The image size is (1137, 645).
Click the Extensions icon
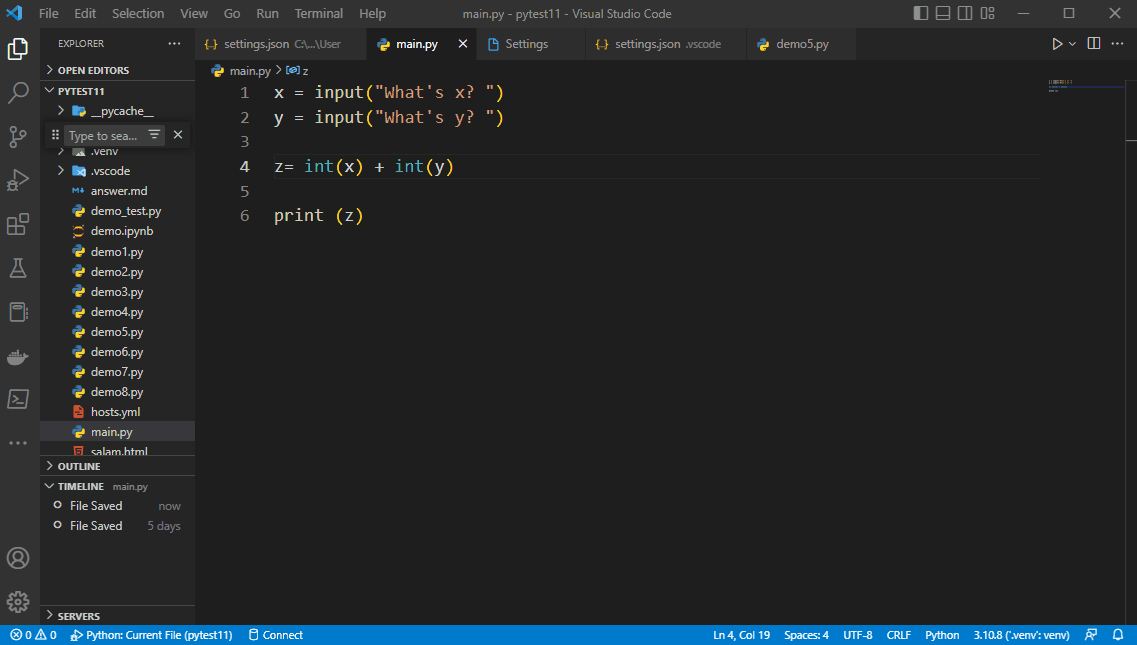pos(18,224)
